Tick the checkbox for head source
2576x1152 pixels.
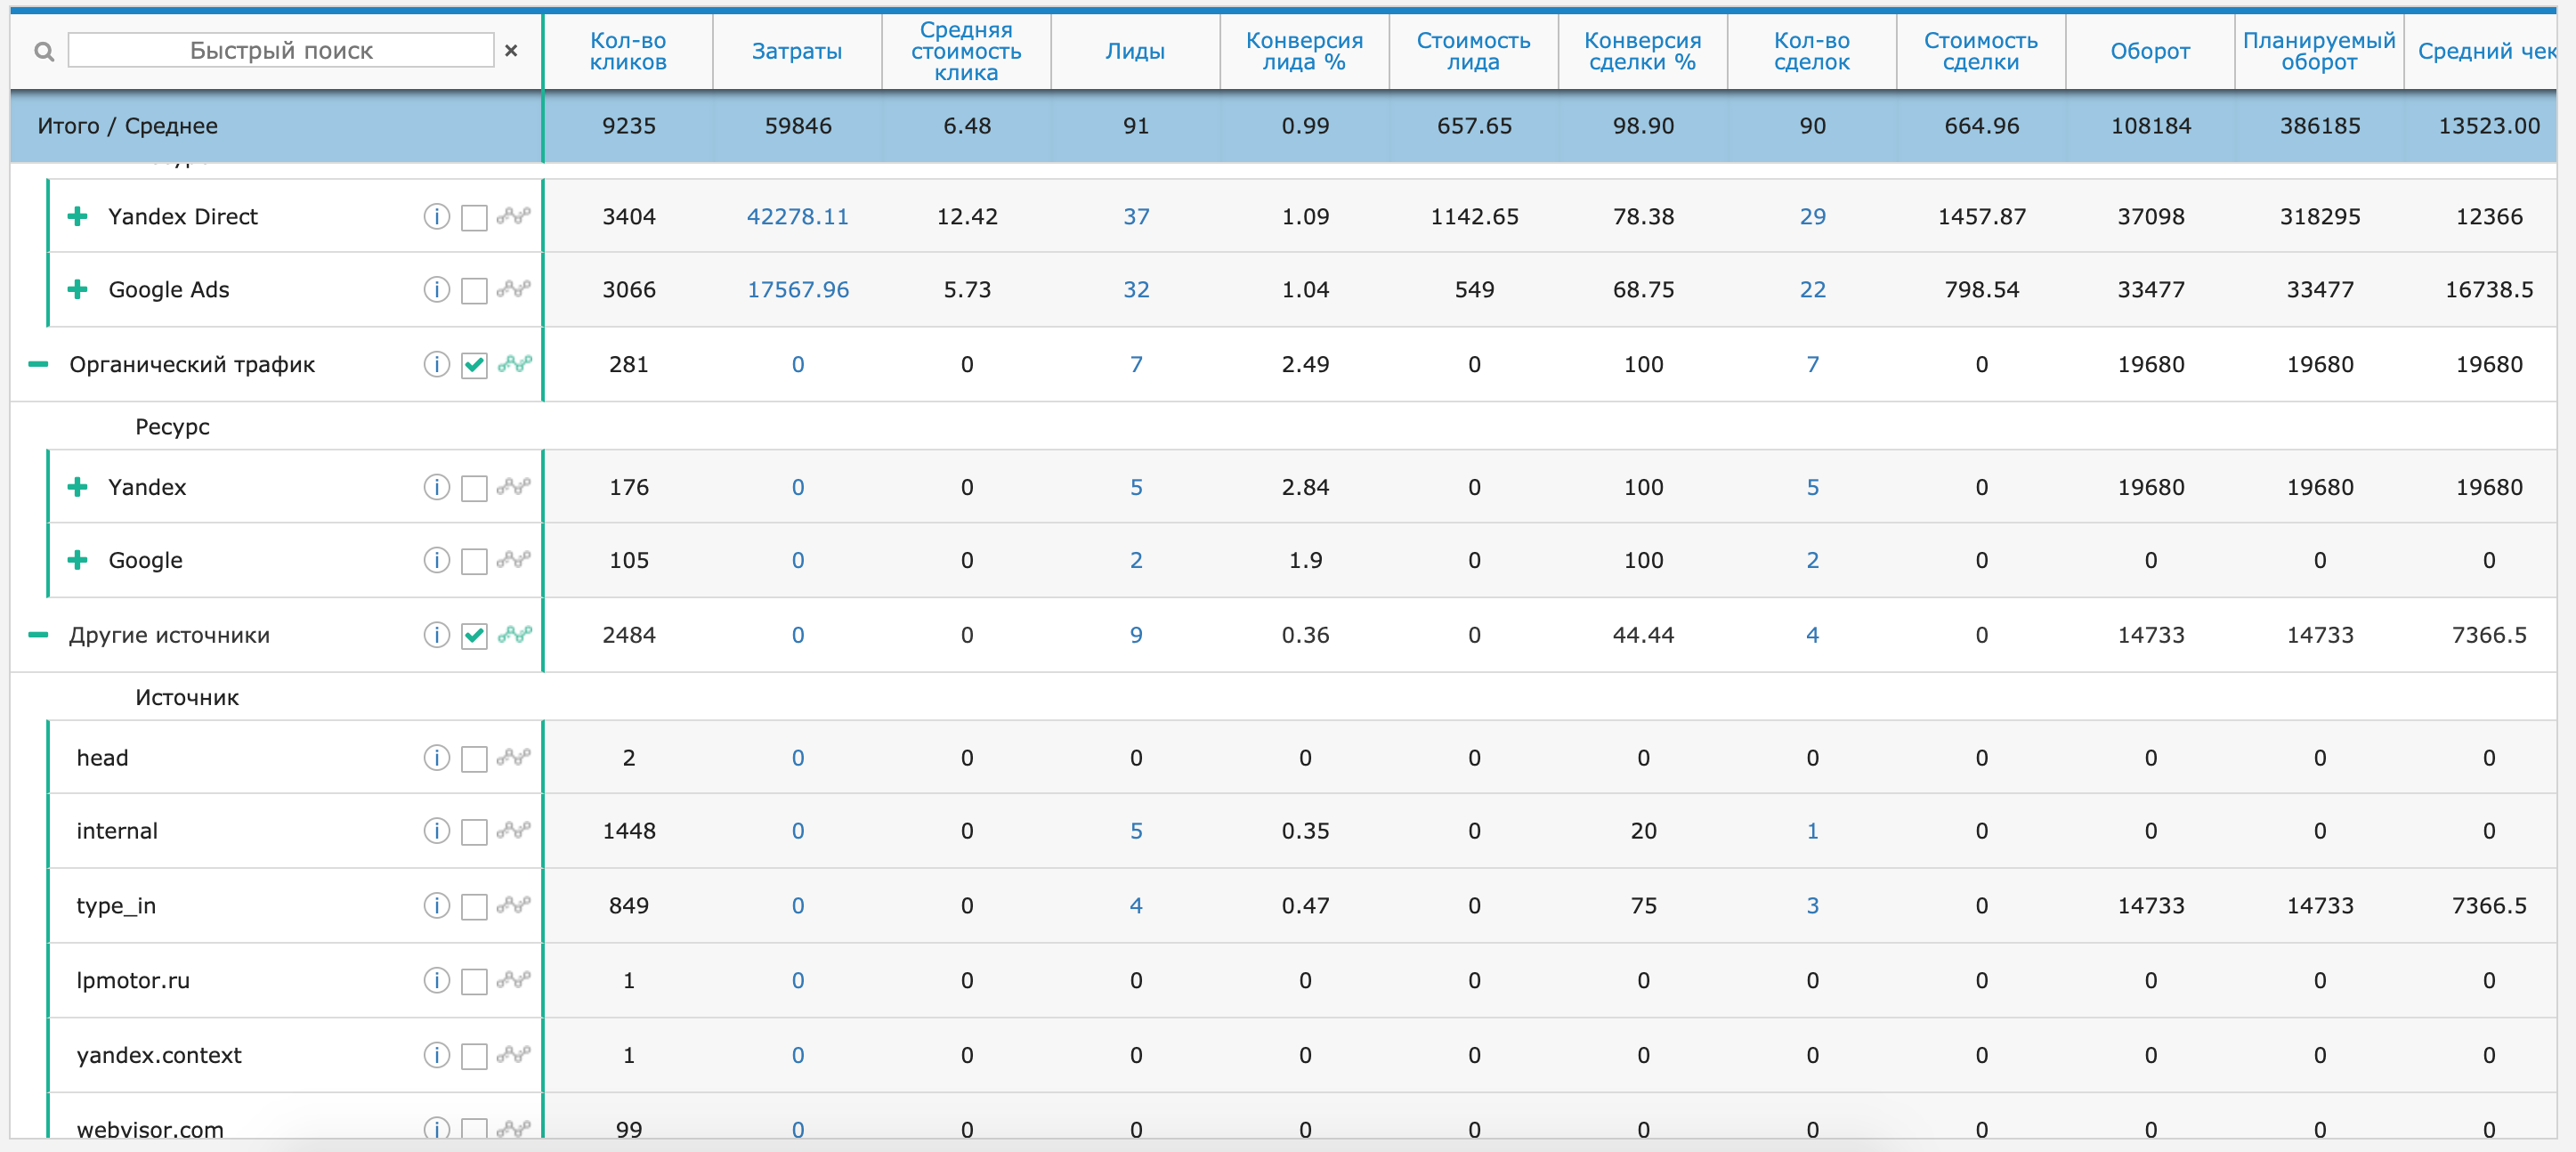coord(474,759)
